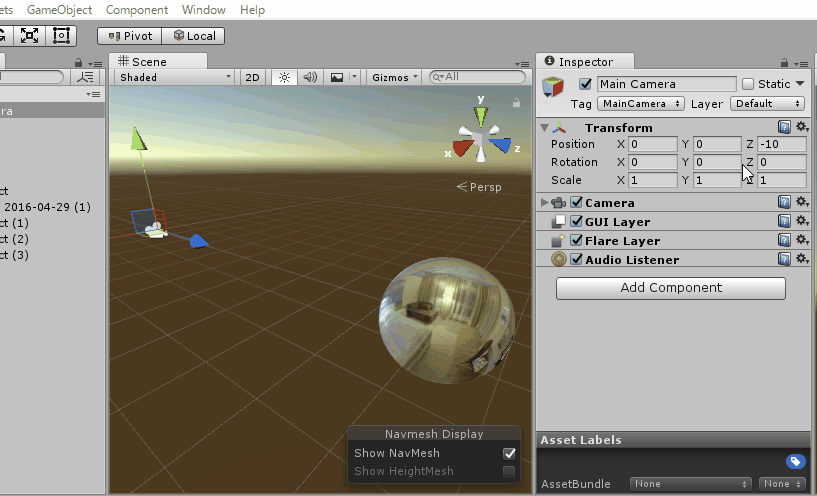Toggle Main Camera active checkbox
This screenshot has width=817, height=496.
(585, 84)
